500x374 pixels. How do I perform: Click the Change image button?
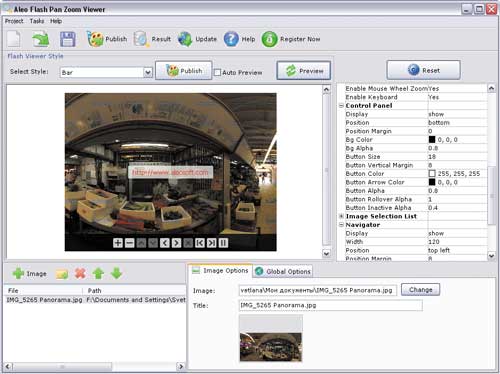coord(420,290)
